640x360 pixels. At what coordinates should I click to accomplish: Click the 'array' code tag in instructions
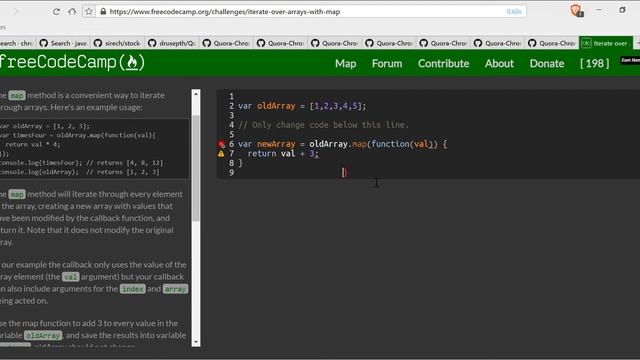[176, 289]
